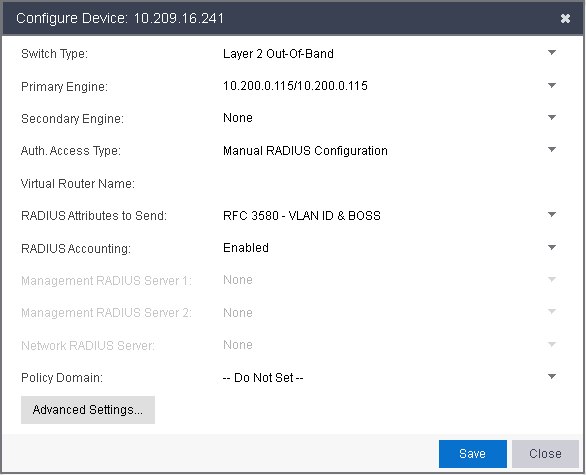Expand the Switch Type dropdown arrow

click(552, 53)
